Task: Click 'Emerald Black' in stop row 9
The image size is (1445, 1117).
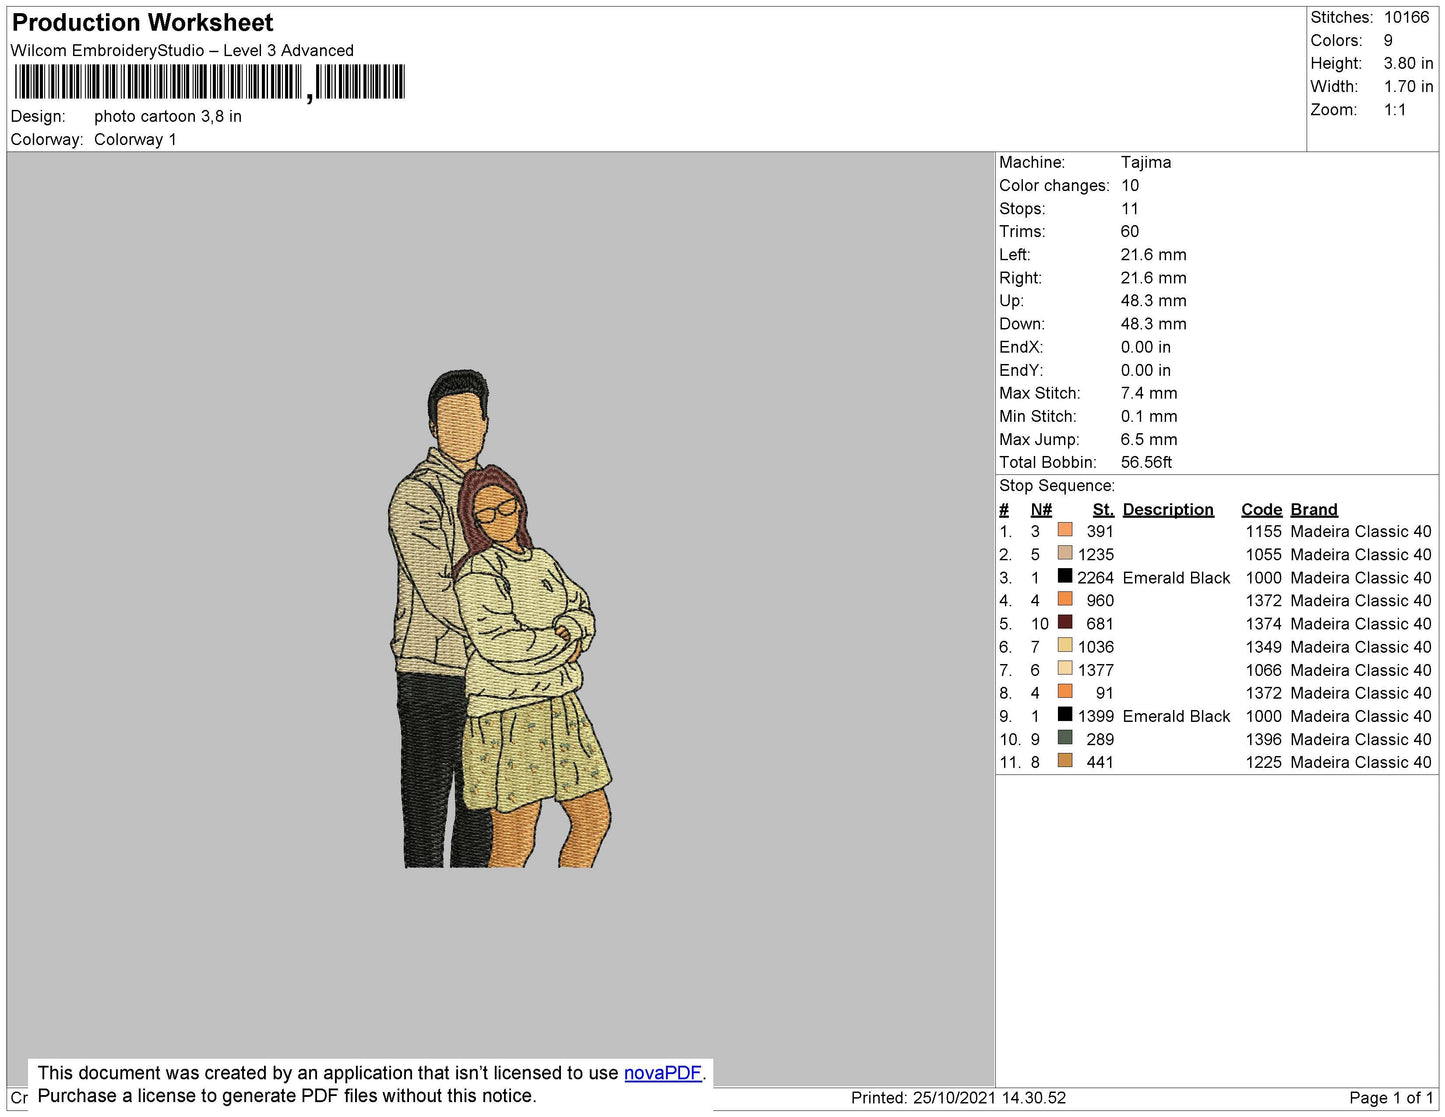Action: click(1176, 716)
